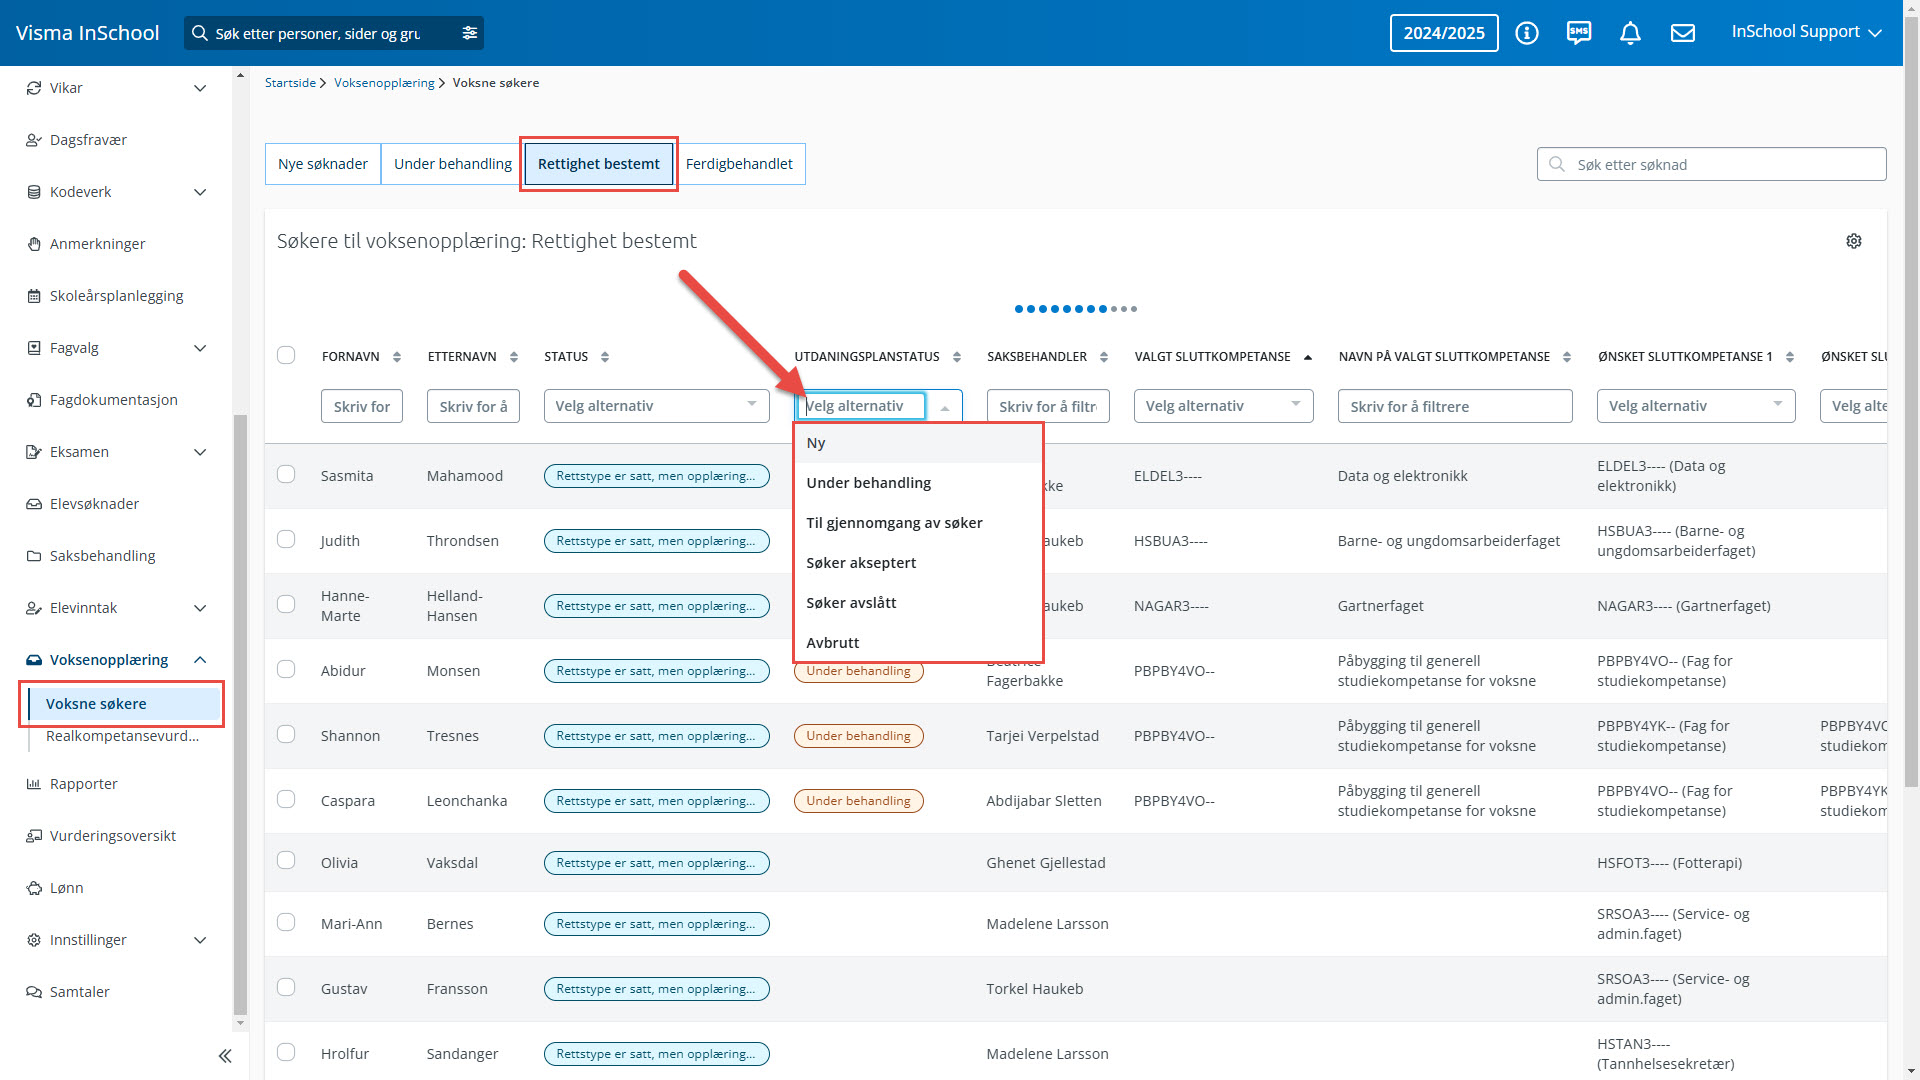Click the Dagsfravær sidebar icon

tap(34, 140)
